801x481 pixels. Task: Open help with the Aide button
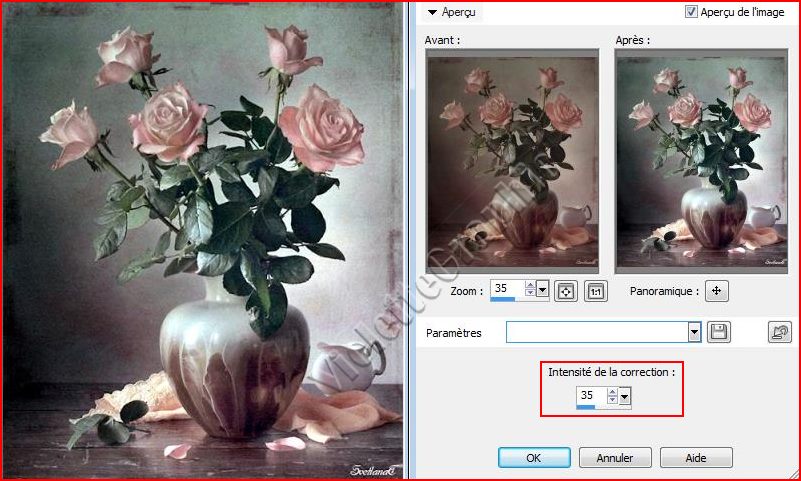pyautogui.click(x=694, y=457)
